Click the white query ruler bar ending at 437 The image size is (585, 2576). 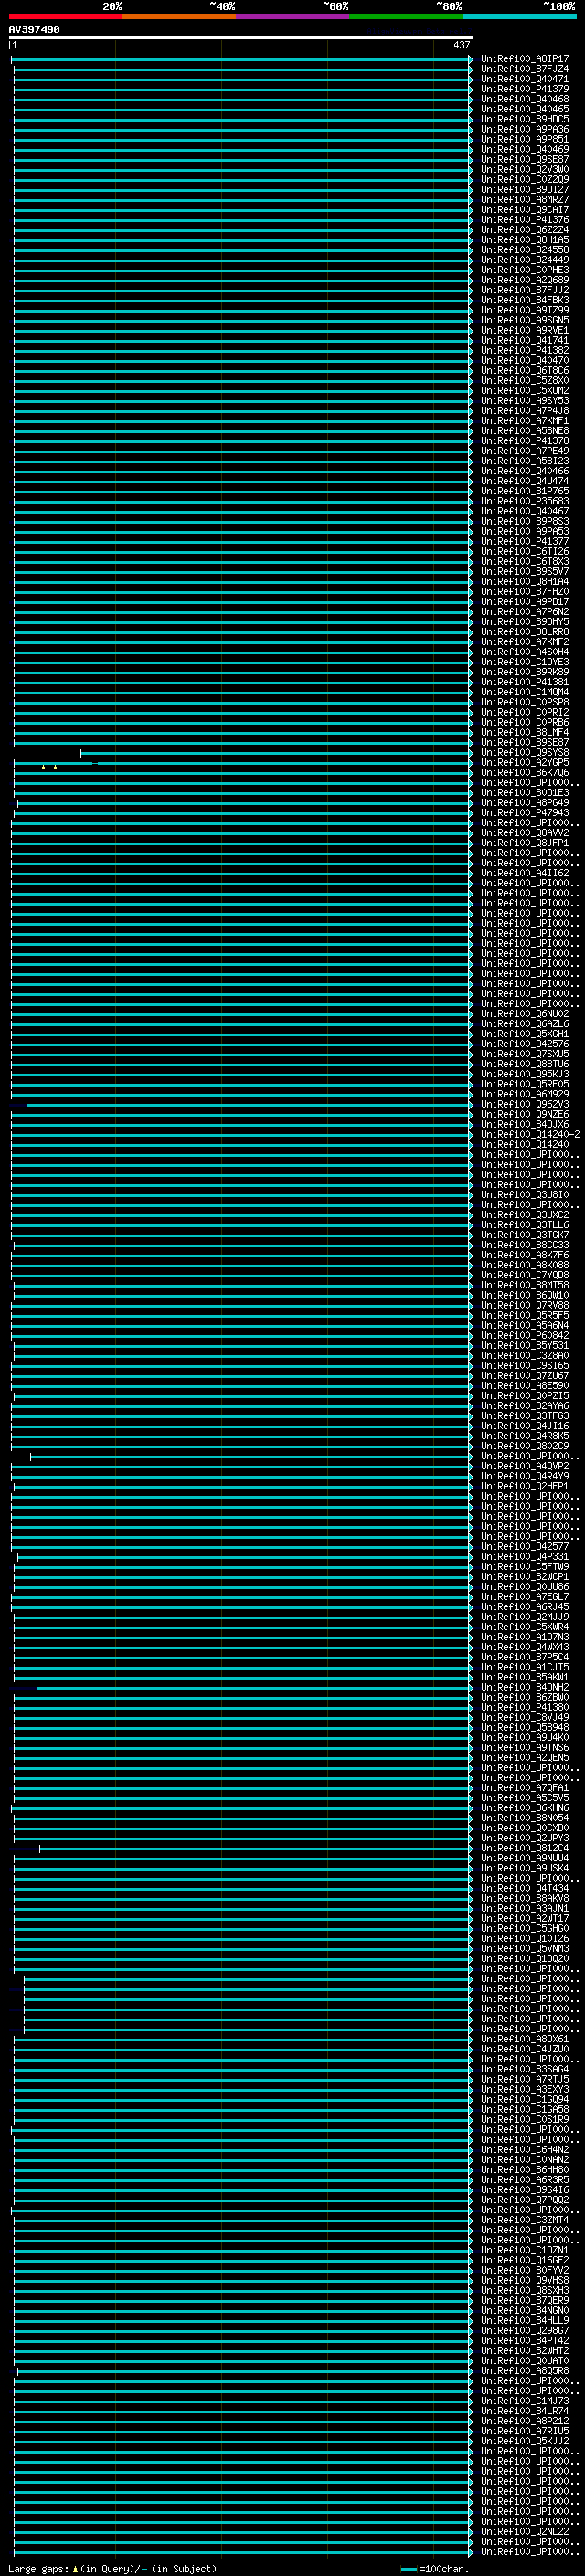coord(241,38)
